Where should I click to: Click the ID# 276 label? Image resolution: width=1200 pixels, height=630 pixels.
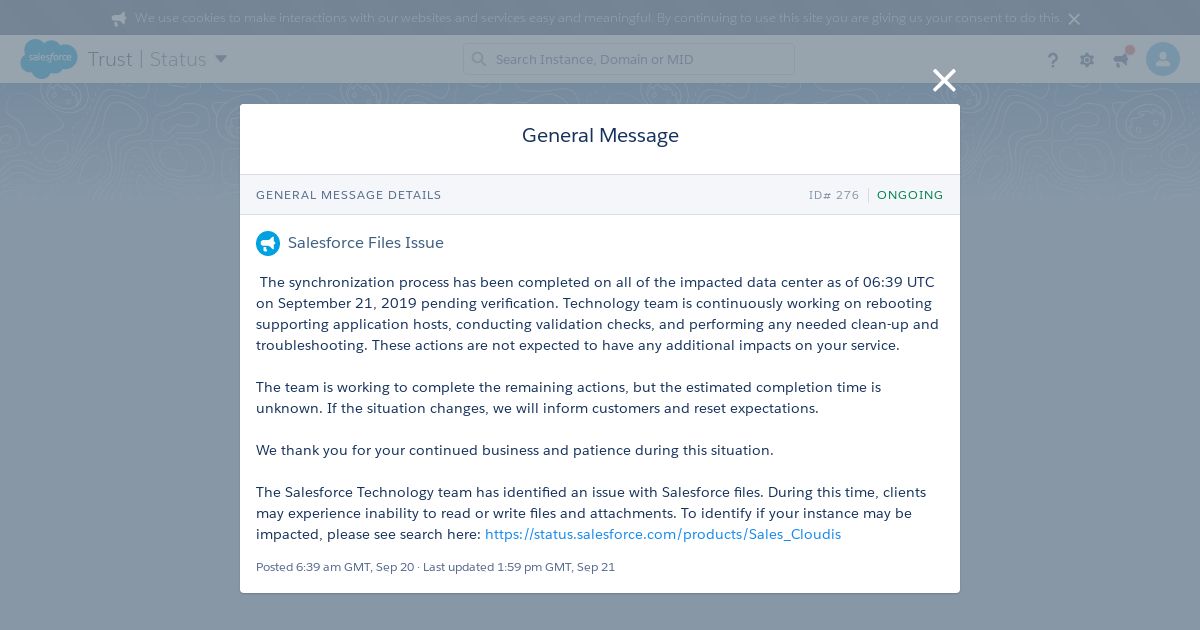coord(834,195)
